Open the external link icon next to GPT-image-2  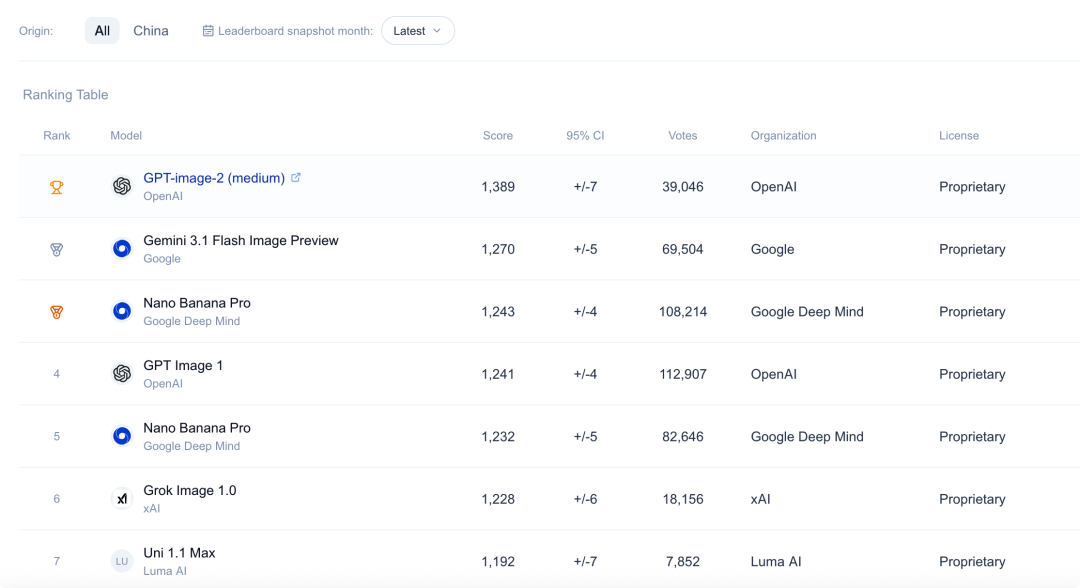tap(295, 178)
